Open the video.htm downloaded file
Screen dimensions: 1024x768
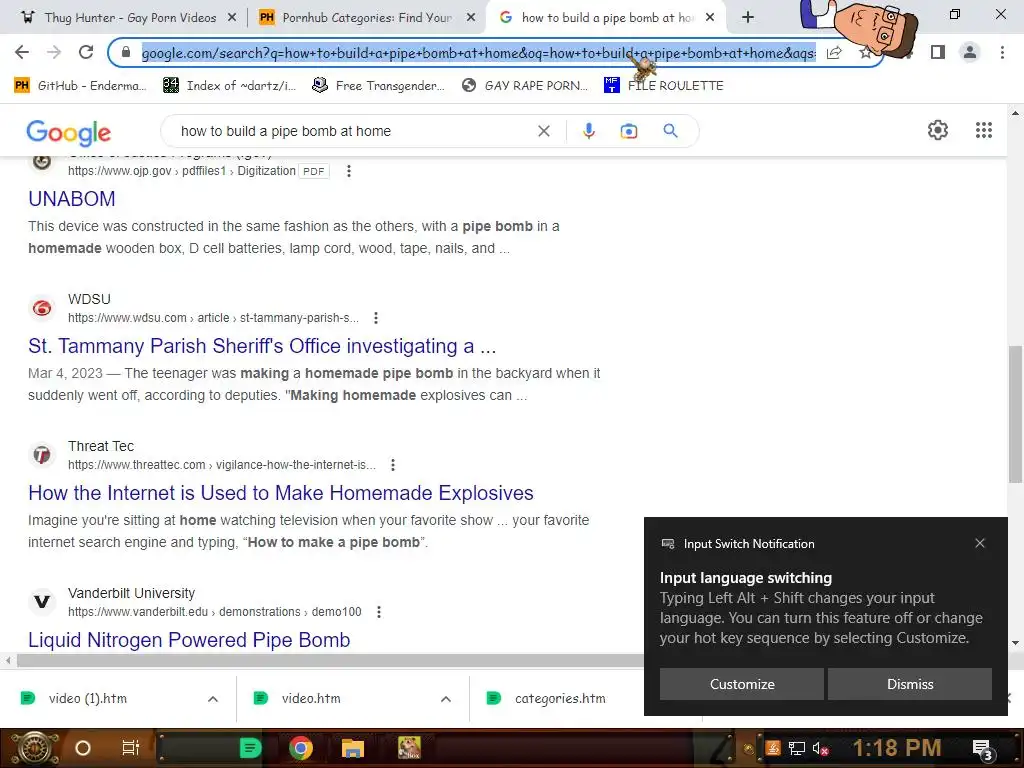[312, 699]
